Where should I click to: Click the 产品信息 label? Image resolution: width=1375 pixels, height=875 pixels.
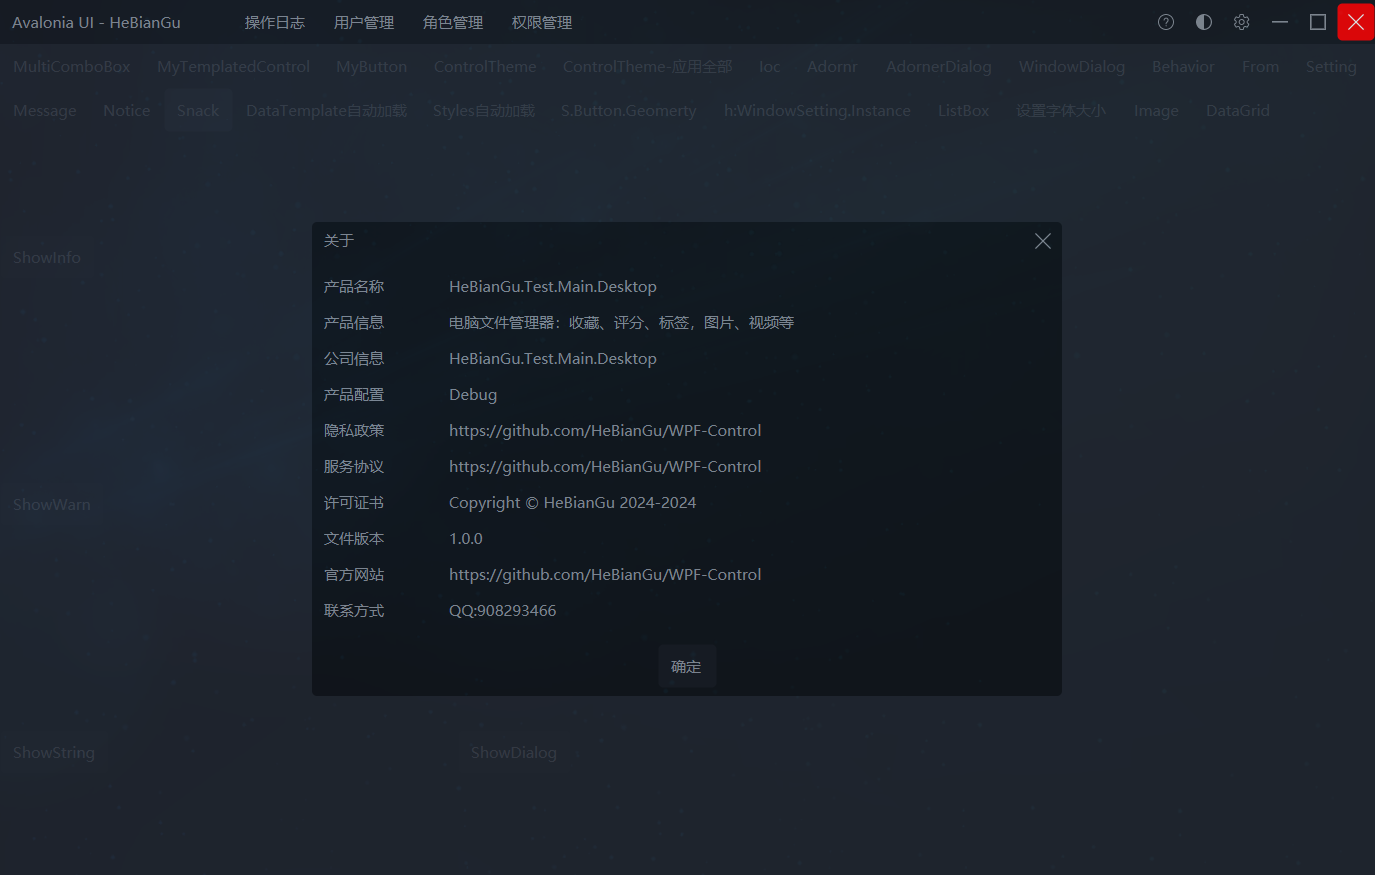[x=354, y=323]
